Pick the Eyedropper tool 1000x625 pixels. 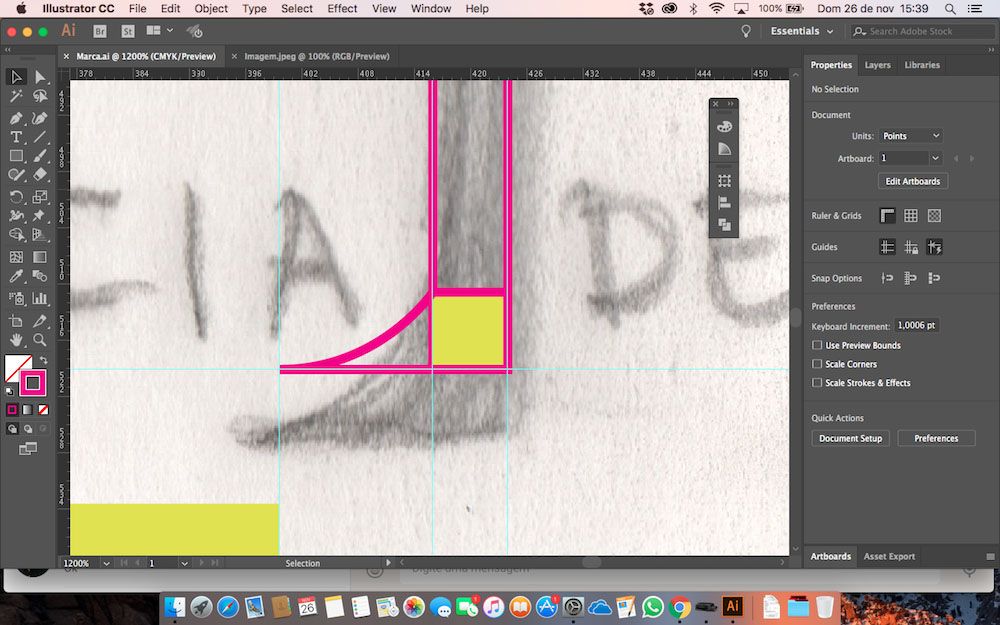pos(16,277)
